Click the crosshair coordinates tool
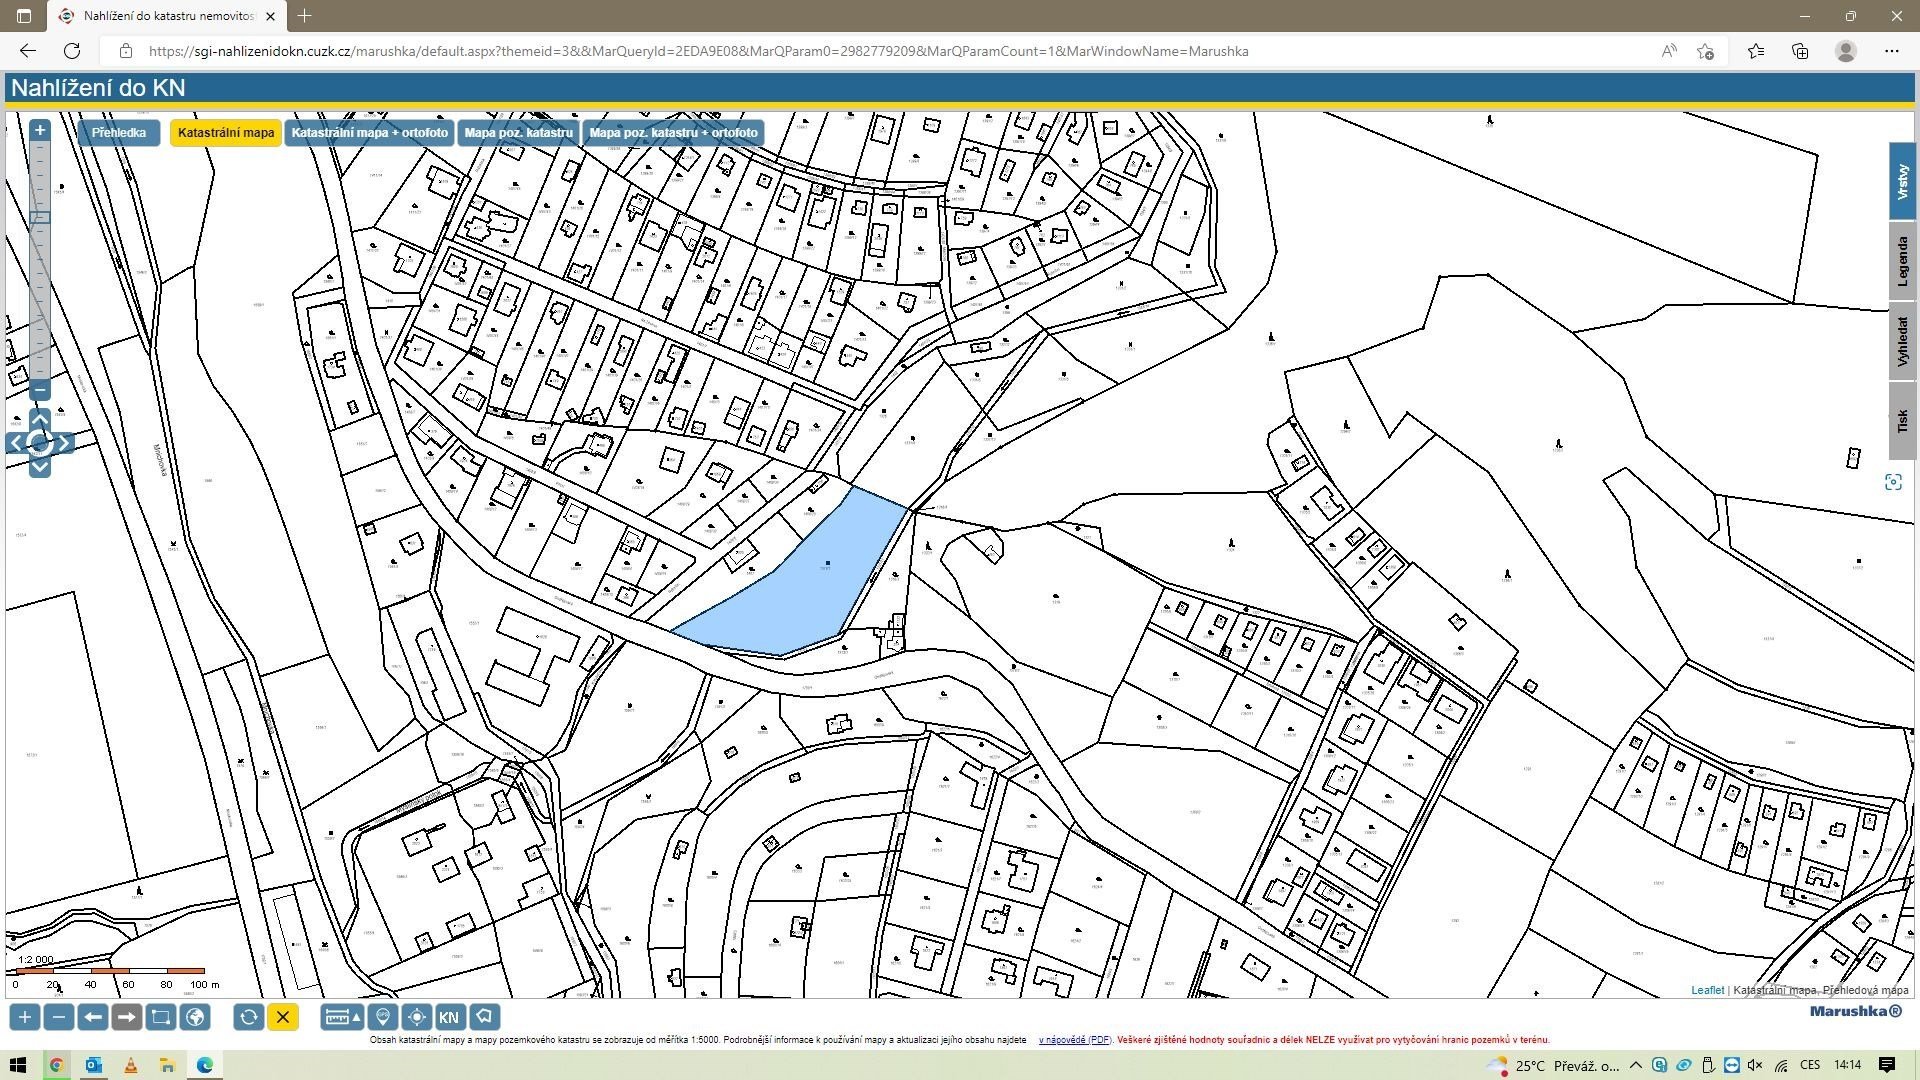This screenshot has width=1920, height=1080. coord(417,1017)
